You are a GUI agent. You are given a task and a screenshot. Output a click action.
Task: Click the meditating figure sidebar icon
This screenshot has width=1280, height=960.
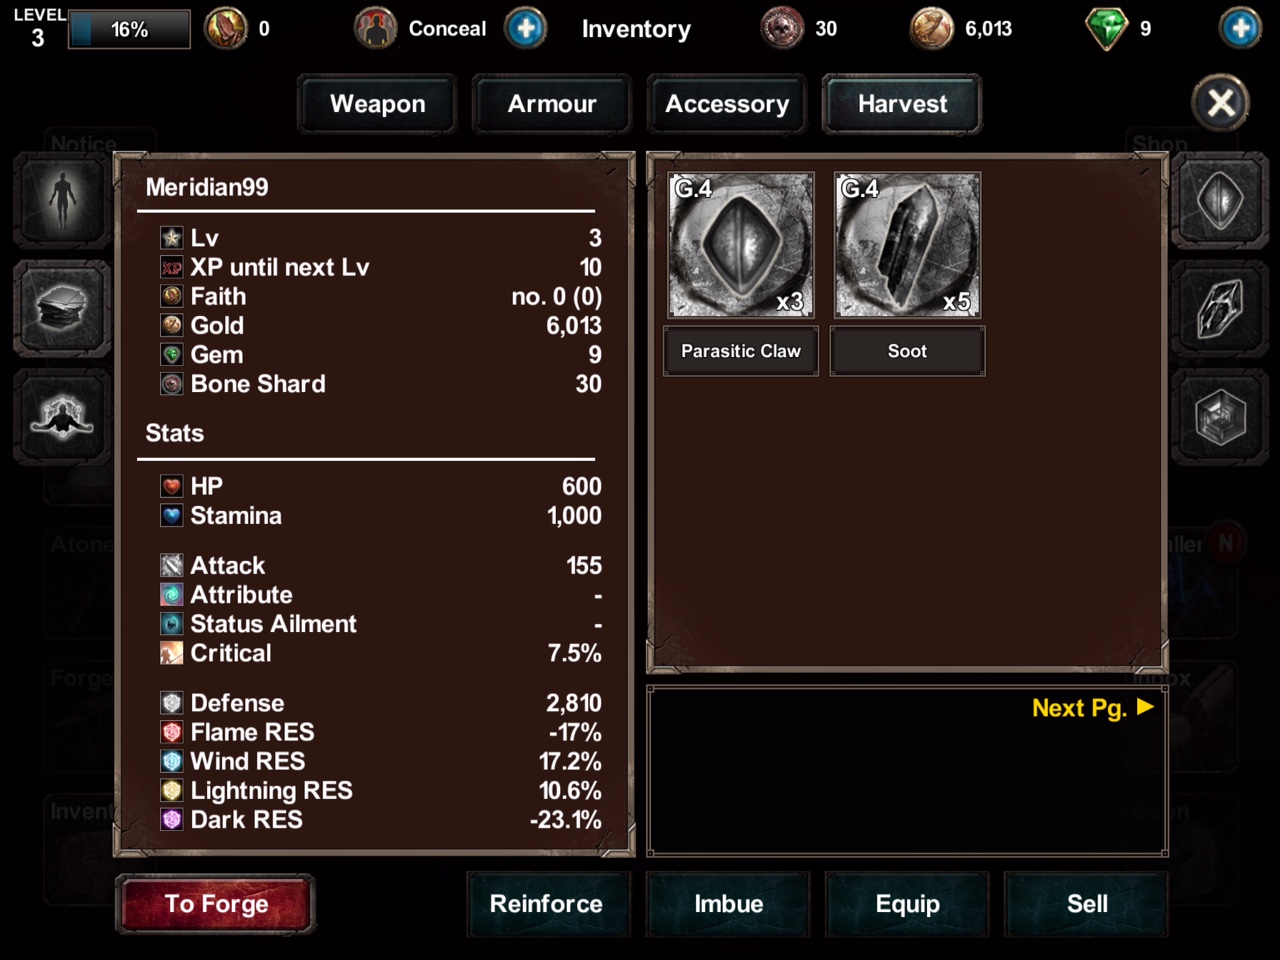click(x=62, y=416)
